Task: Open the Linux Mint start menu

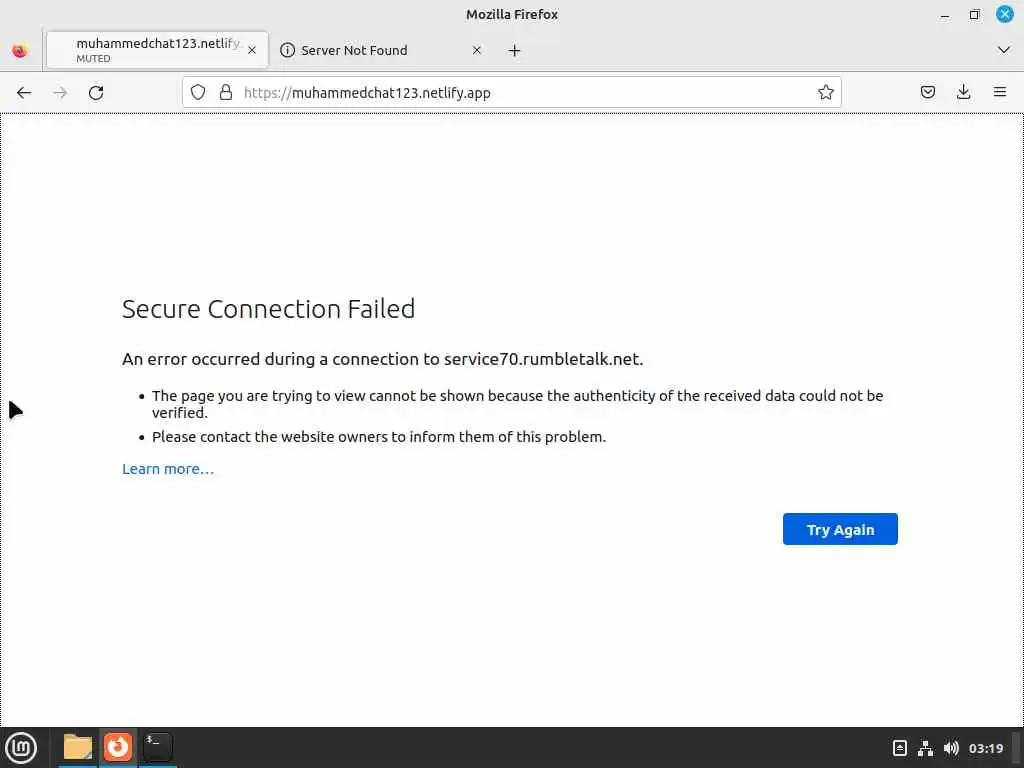Action: pyautogui.click(x=21, y=747)
